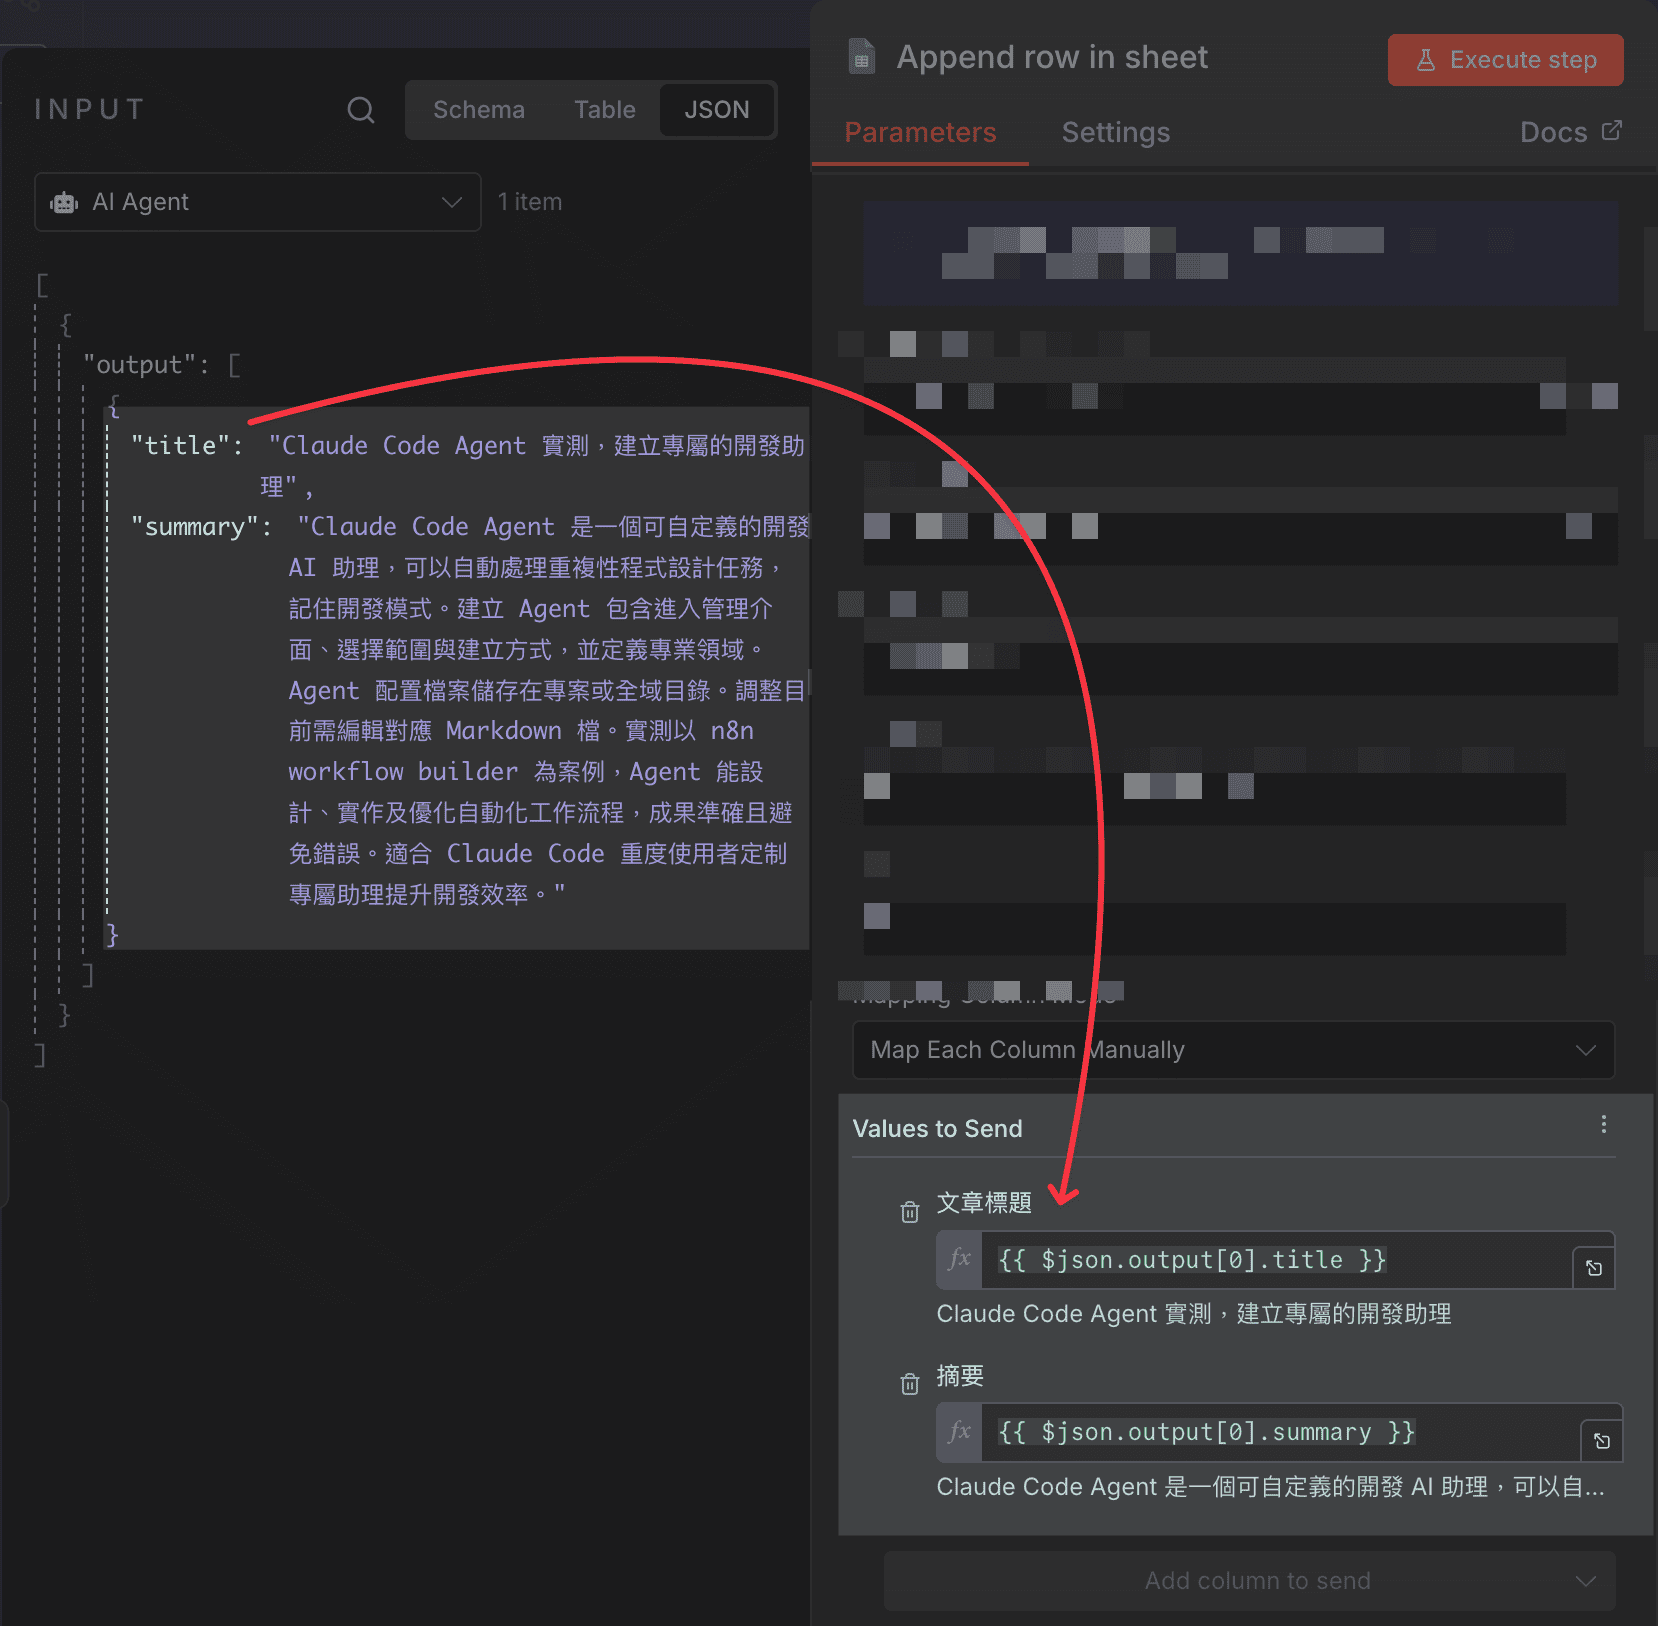Click the AI Agent robot icon

pos(63,202)
